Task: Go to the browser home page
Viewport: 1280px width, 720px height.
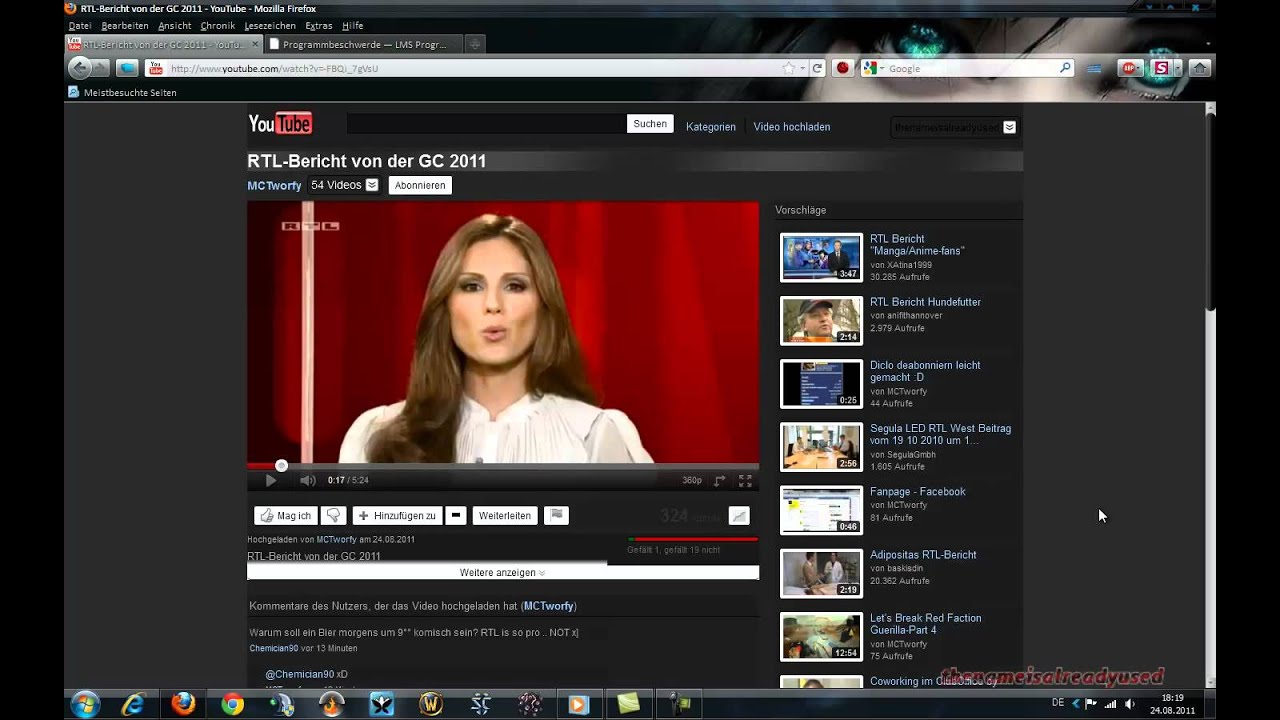Action: pos(1200,68)
